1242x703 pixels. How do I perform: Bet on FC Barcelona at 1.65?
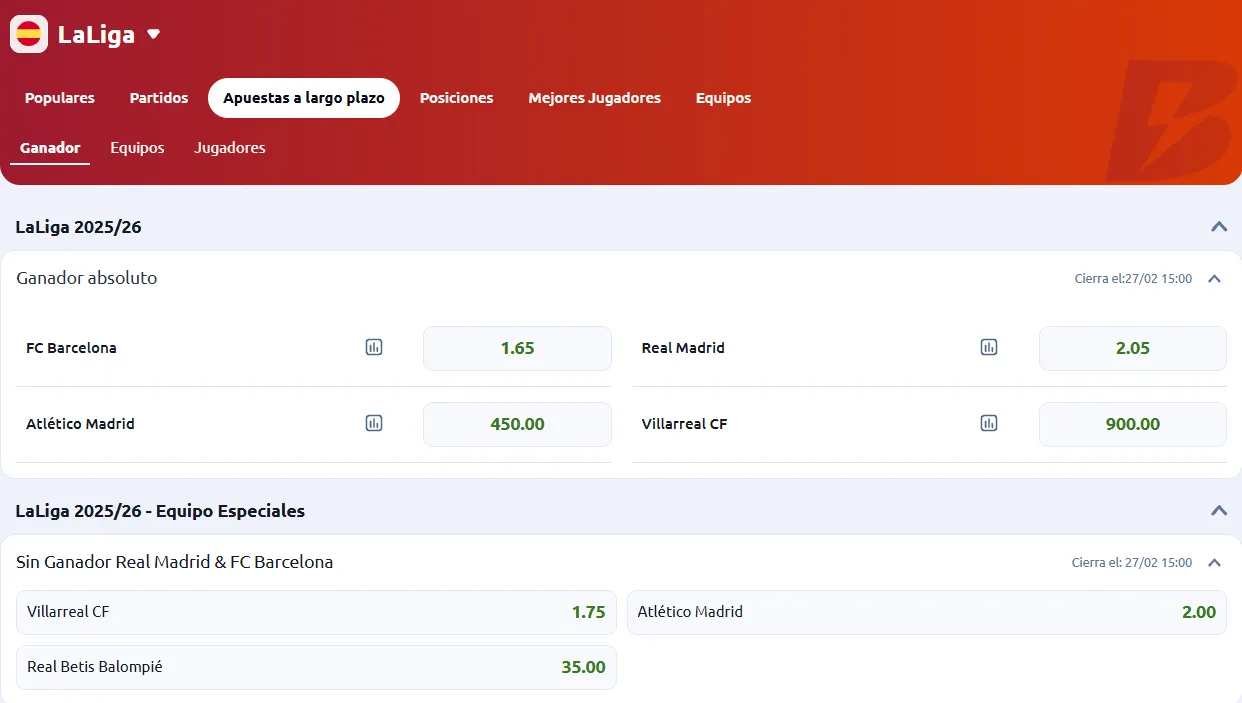point(517,349)
